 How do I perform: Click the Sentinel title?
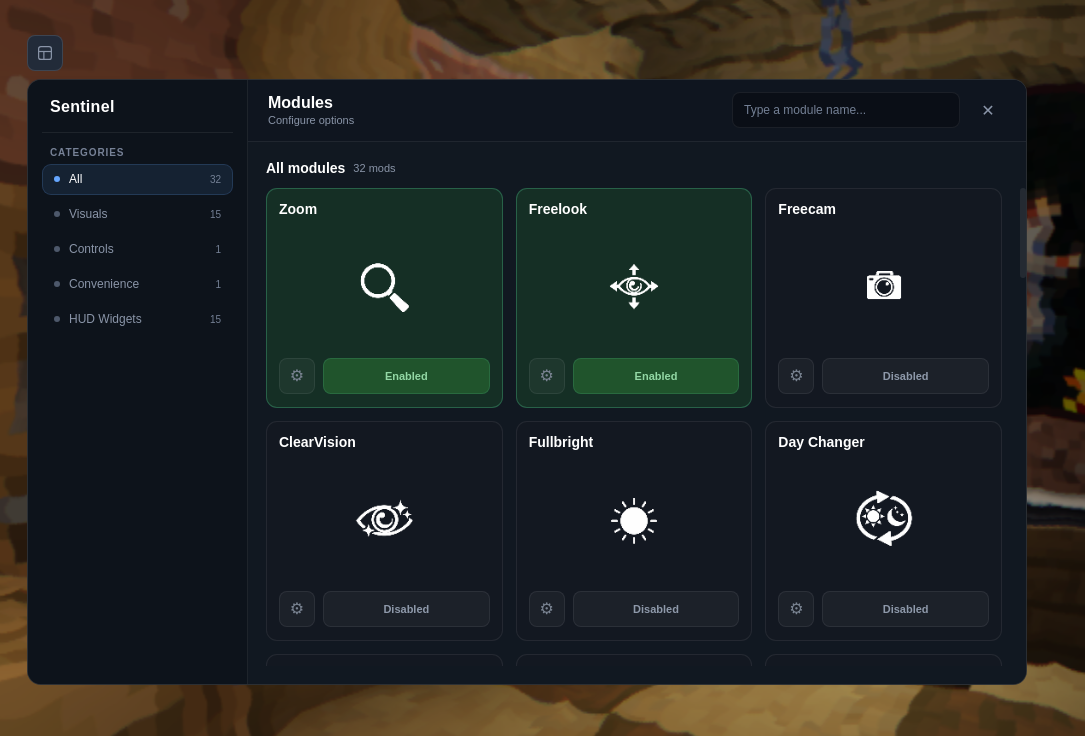point(82,107)
